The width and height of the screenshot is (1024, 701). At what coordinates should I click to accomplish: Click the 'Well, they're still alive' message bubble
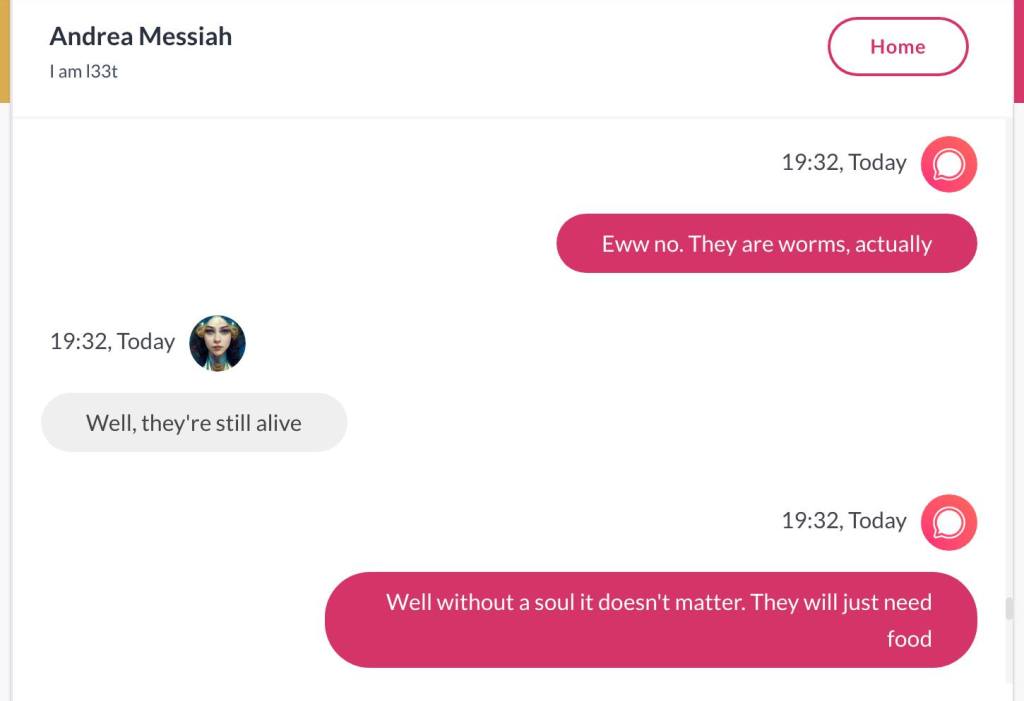pyautogui.click(x=194, y=423)
